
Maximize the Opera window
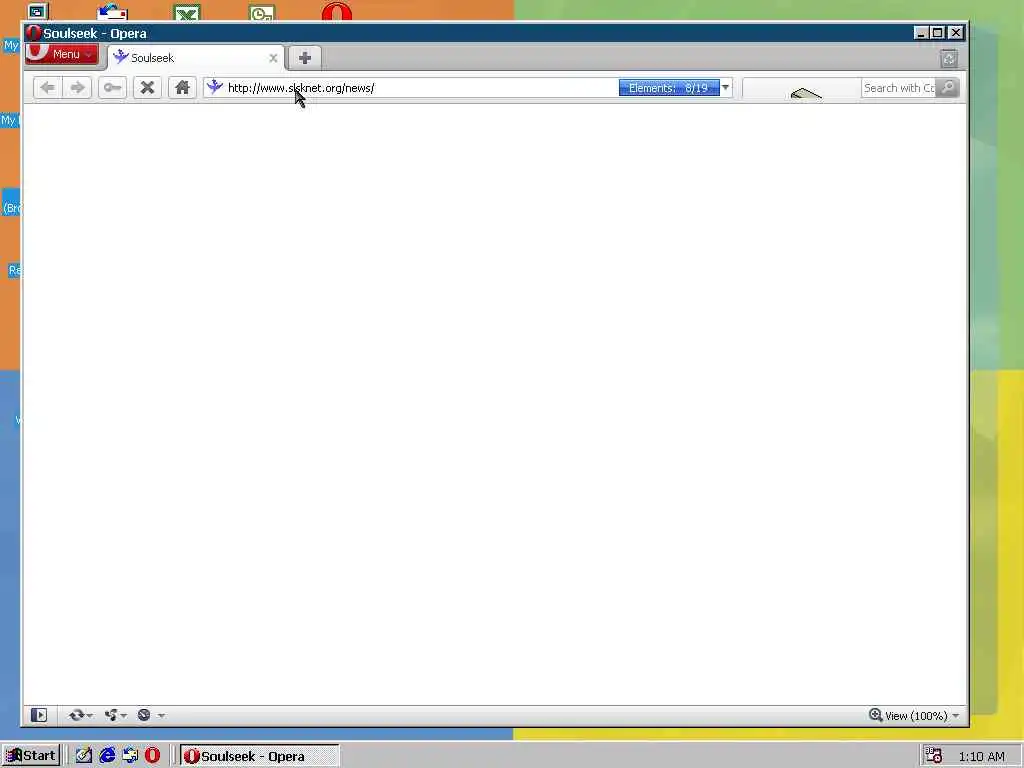[938, 33]
